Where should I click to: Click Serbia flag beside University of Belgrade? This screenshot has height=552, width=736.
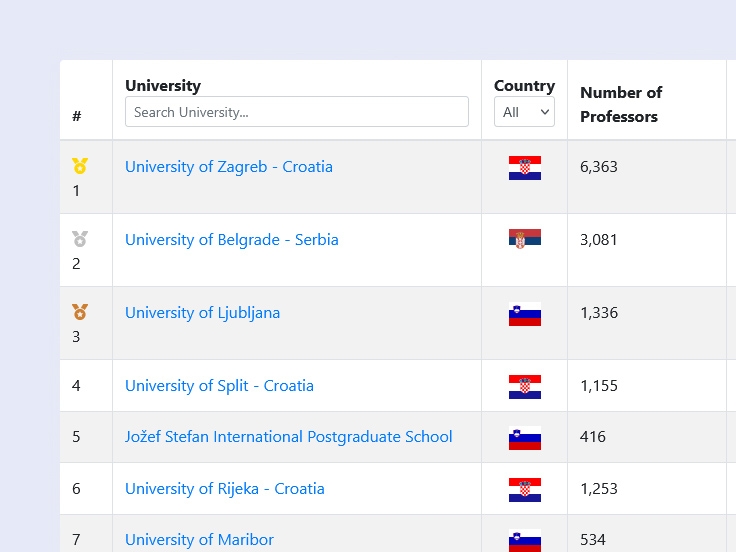[525, 239]
